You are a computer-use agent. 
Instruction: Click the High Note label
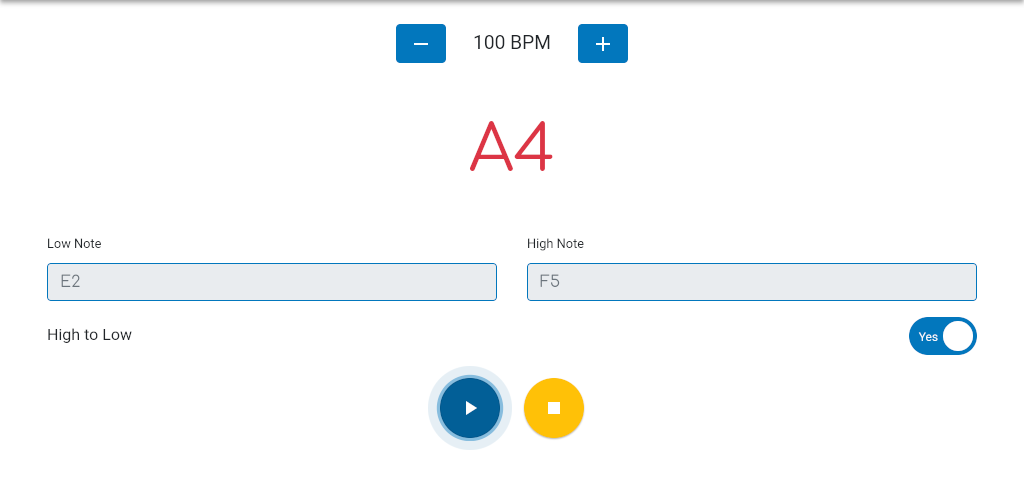click(555, 243)
